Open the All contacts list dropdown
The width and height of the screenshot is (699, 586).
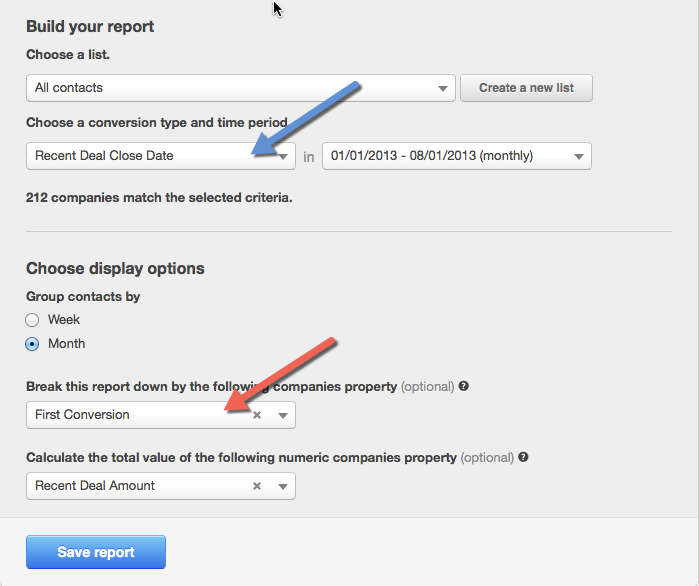click(x=240, y=88)
